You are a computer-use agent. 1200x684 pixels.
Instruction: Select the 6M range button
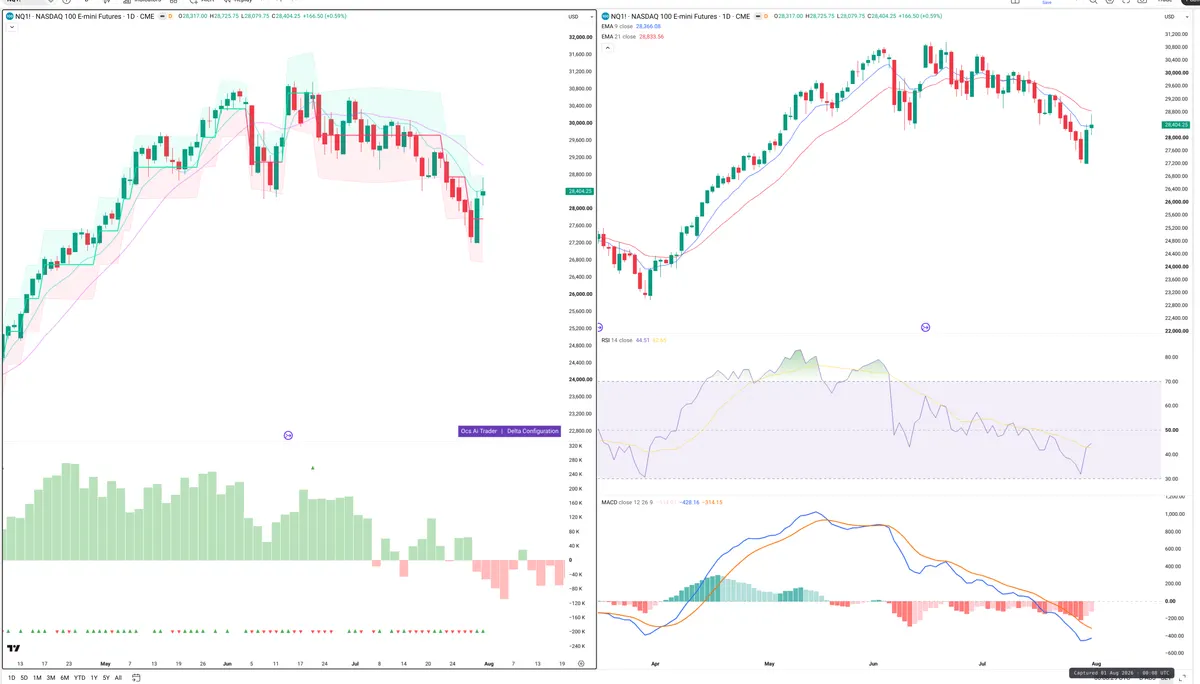pos(64,677)
